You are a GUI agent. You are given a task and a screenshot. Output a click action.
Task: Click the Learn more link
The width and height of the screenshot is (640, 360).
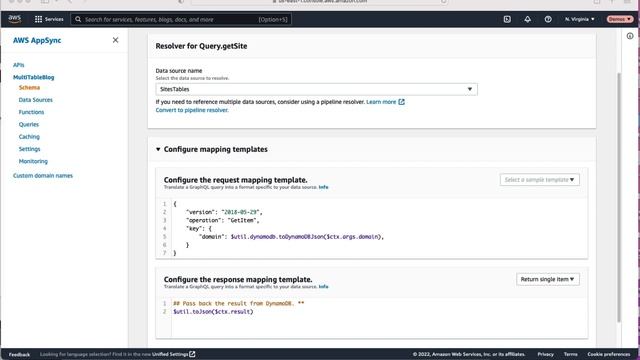(381, 102)
